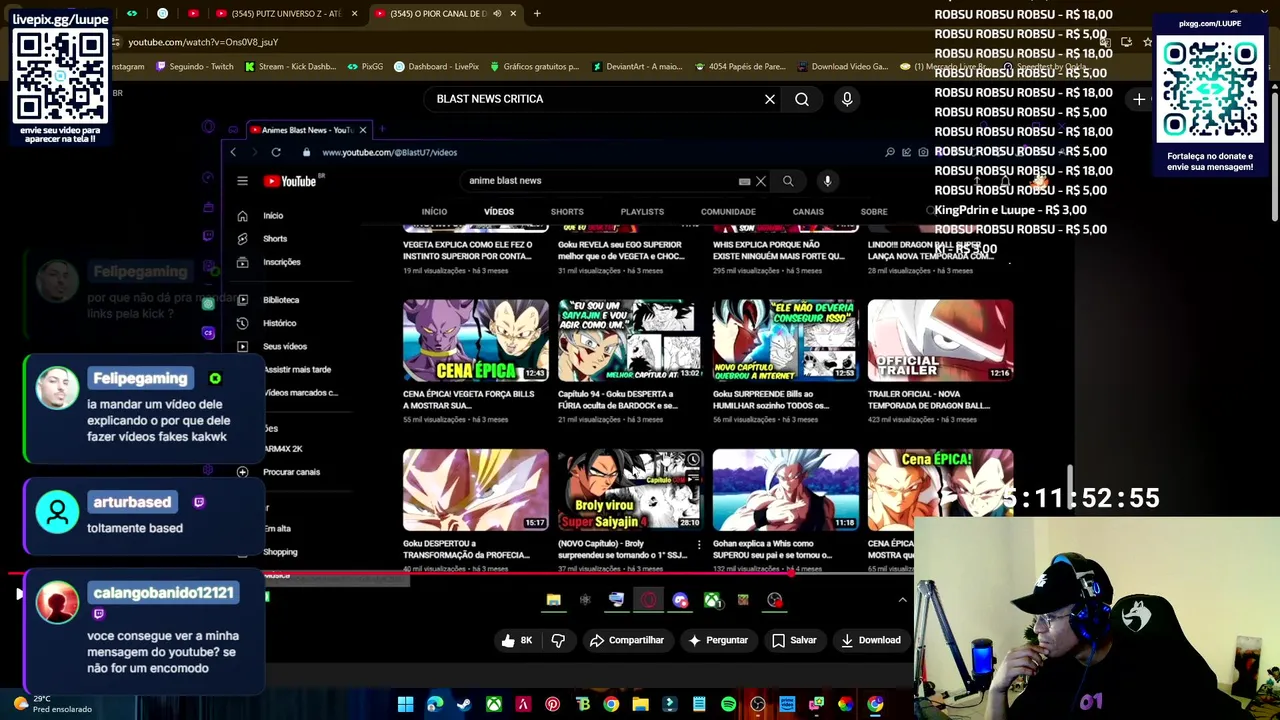Expand the inner taskbar hidden icons chevron
1280x720 pixels.
[x=902, y=600]
